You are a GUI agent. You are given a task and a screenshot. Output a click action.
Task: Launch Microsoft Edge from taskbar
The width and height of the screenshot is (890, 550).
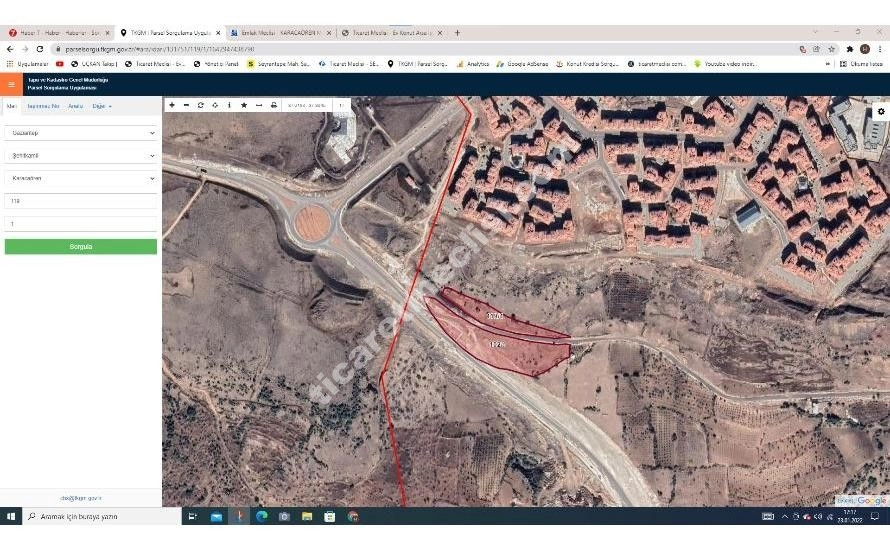click(x=262, y=517)
